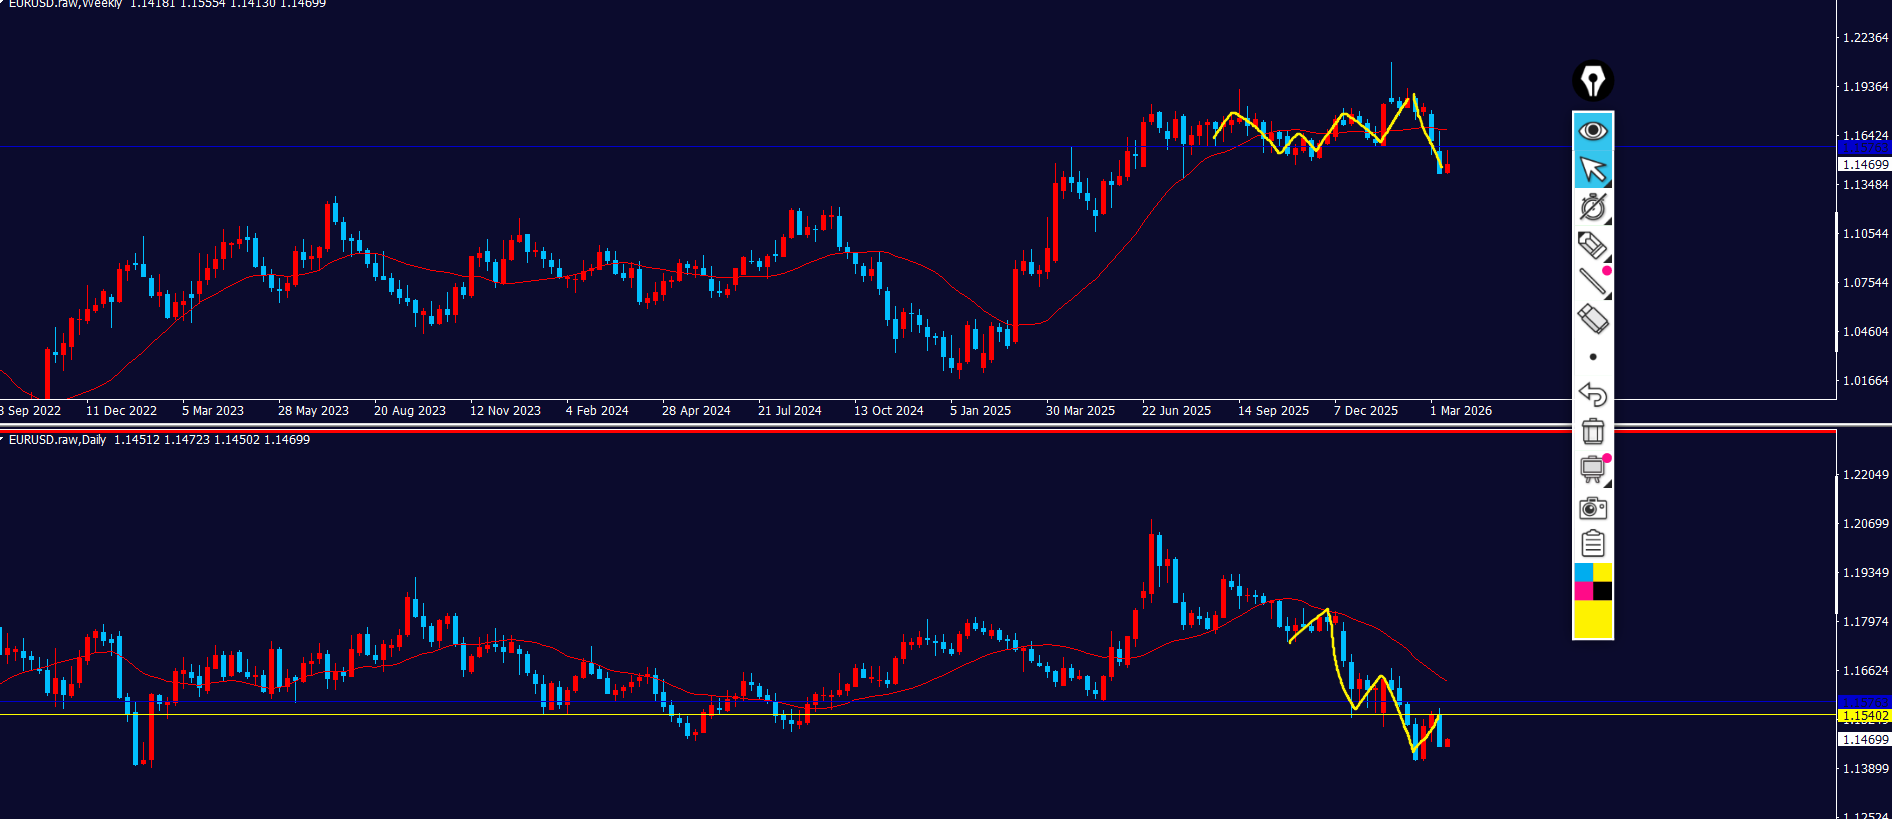This screenshot has width=1892, height=819.
Task: Click the Epic Pen nib logo
Action: 1592,81
